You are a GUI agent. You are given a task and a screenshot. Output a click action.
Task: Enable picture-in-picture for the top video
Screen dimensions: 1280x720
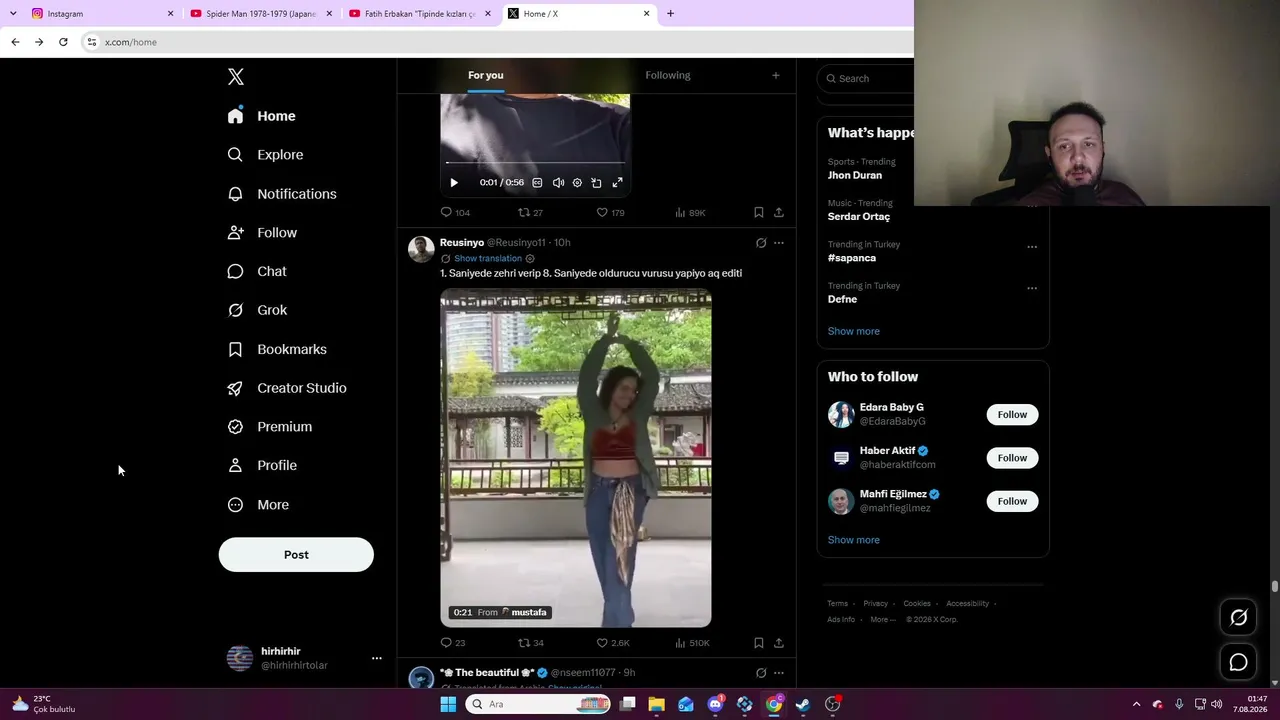(x=596, y=183)
